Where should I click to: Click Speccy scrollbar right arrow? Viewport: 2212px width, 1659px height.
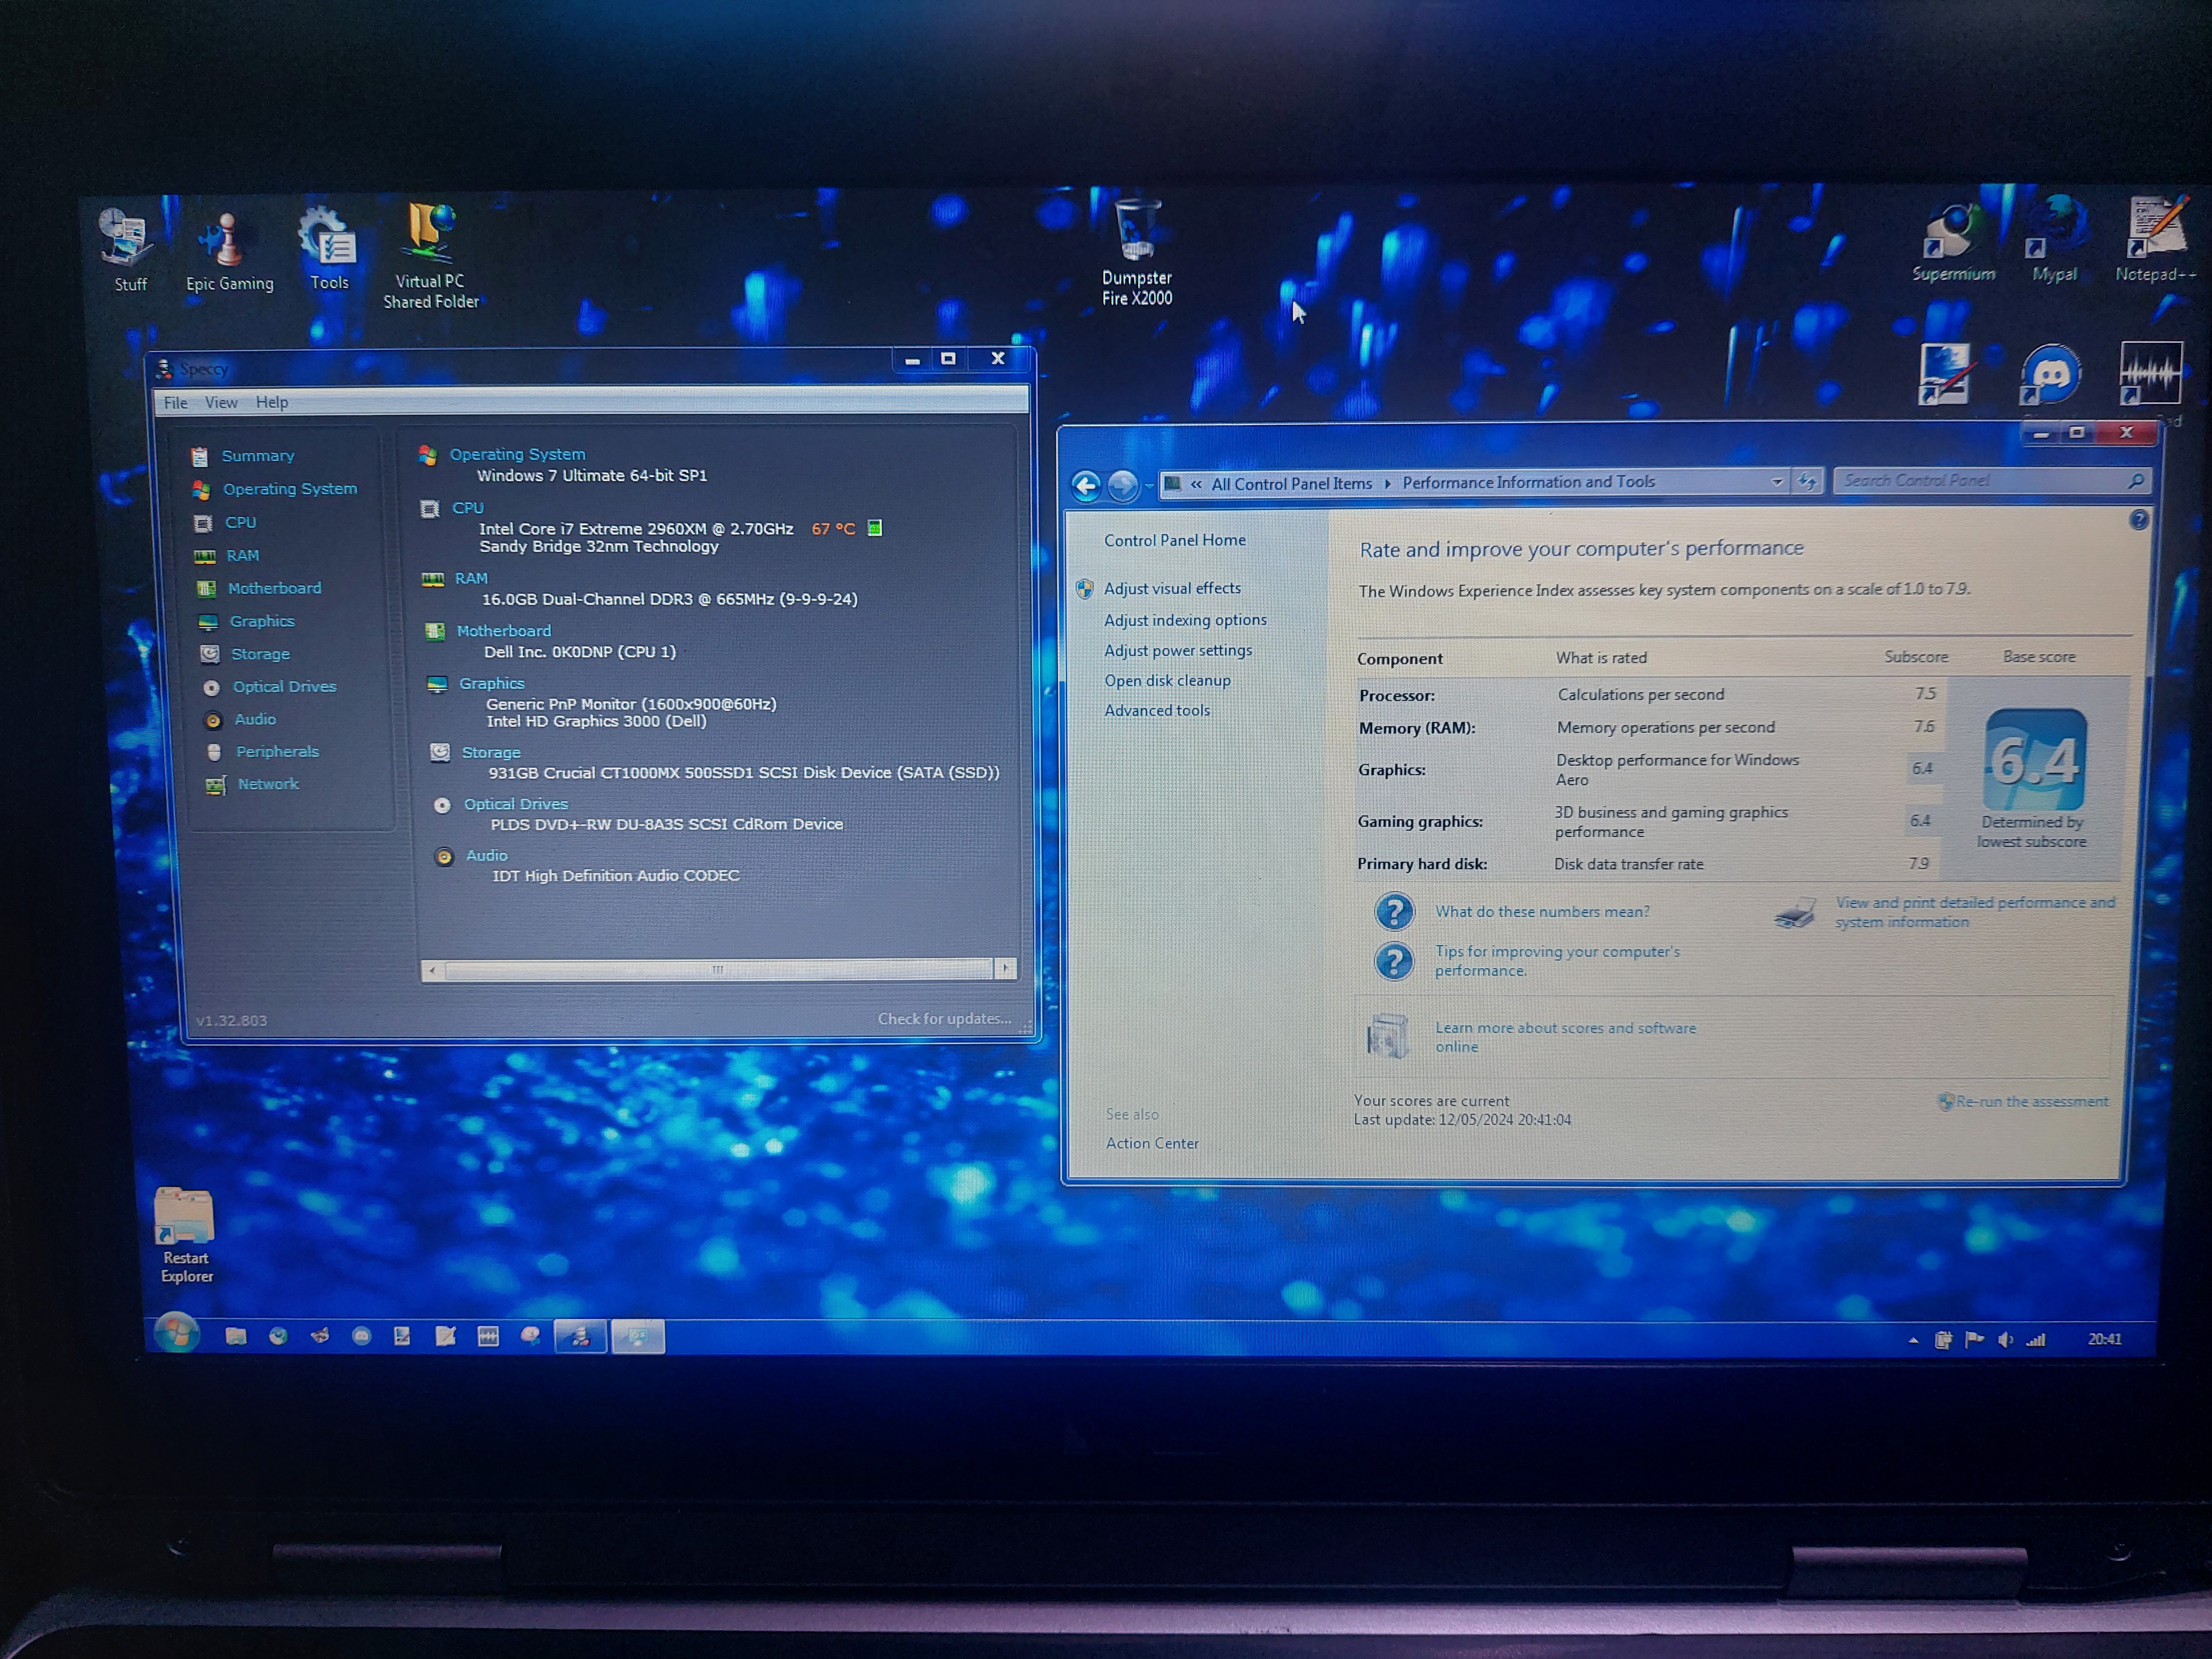(1006, 968)
